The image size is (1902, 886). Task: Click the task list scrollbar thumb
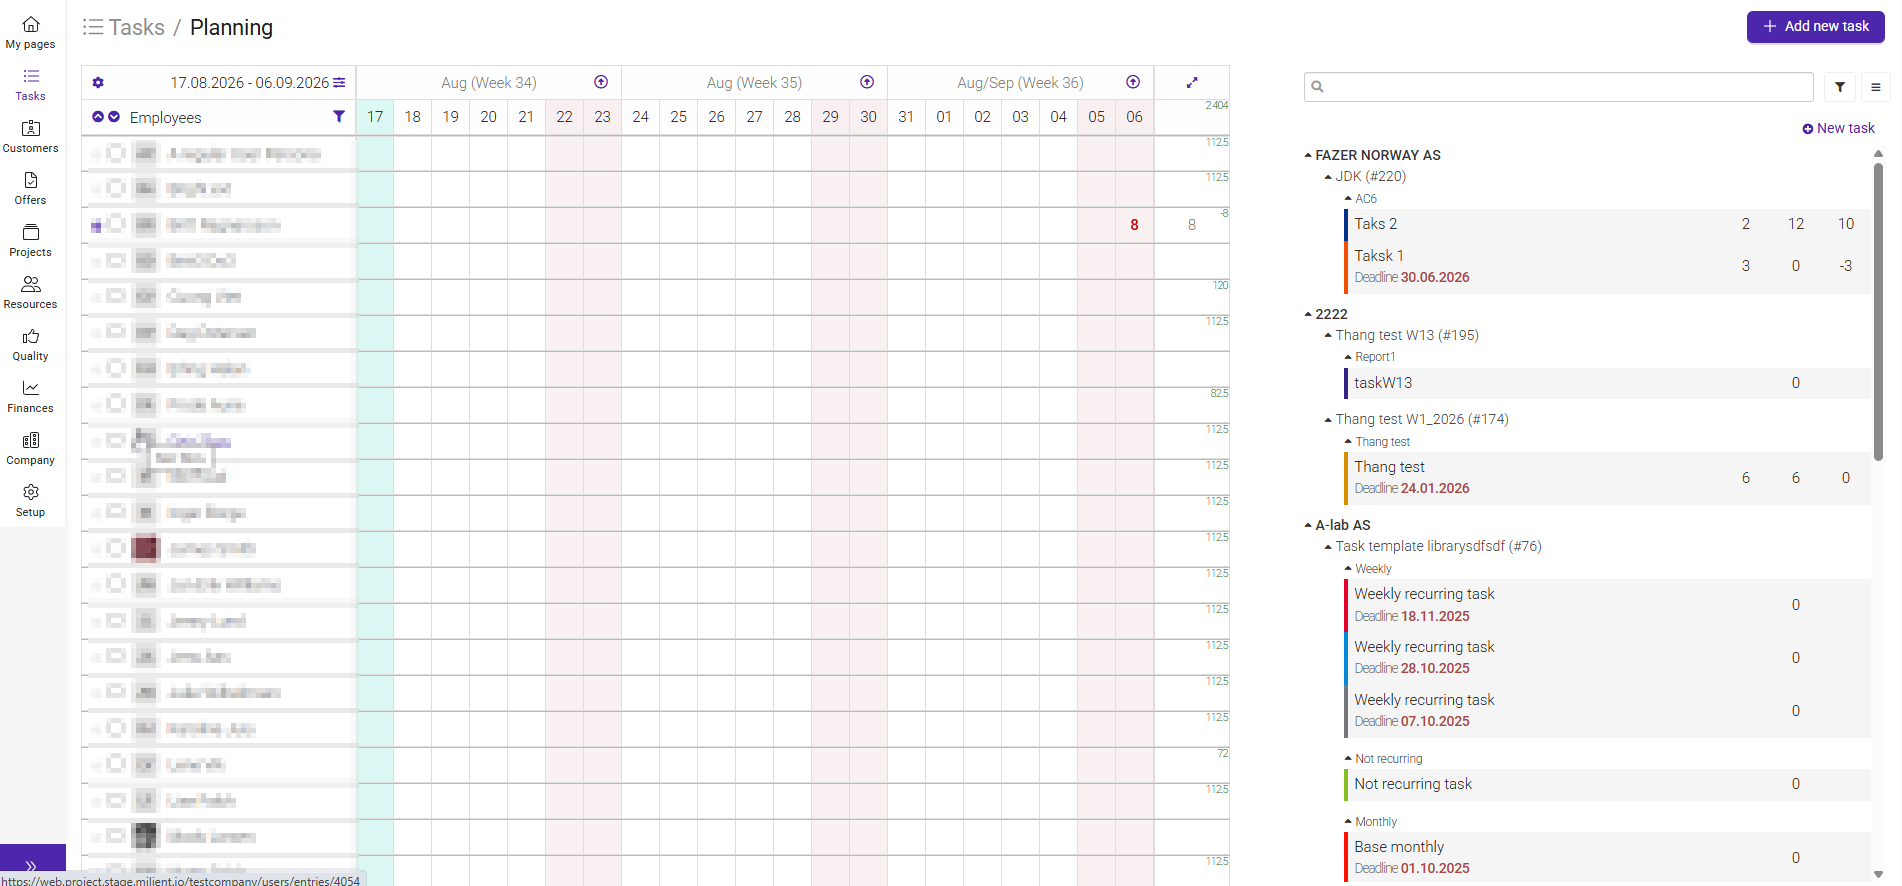(x=1878, y=311)
